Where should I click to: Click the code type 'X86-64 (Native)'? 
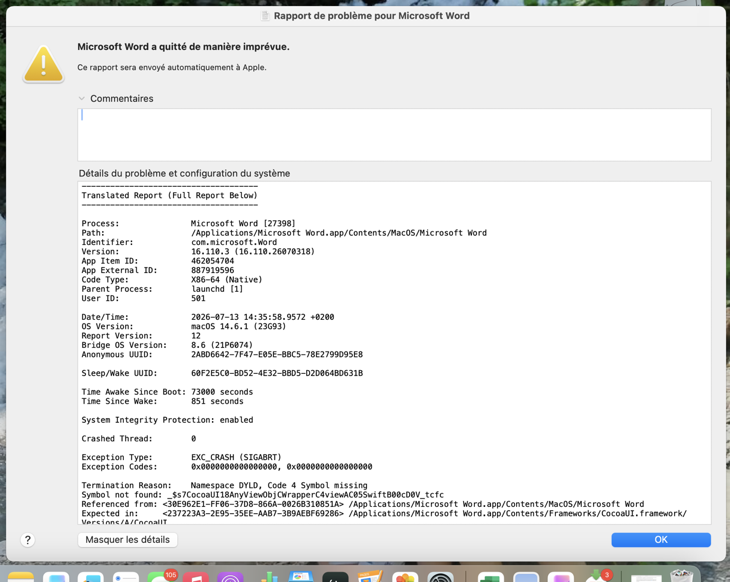point(227,279)
